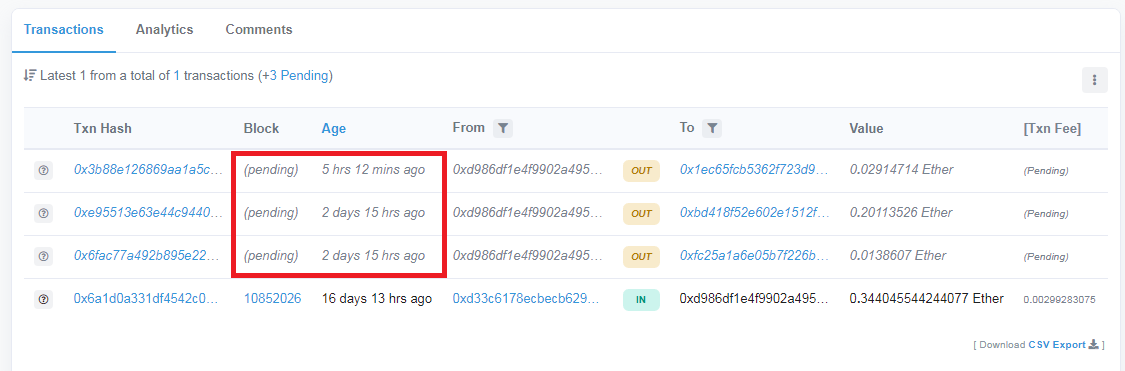This screenshot has width=1125, height=371.
Task: Click pending block status of 0x3b88e126869aa1a5c row
Action: tap(271, 170)
